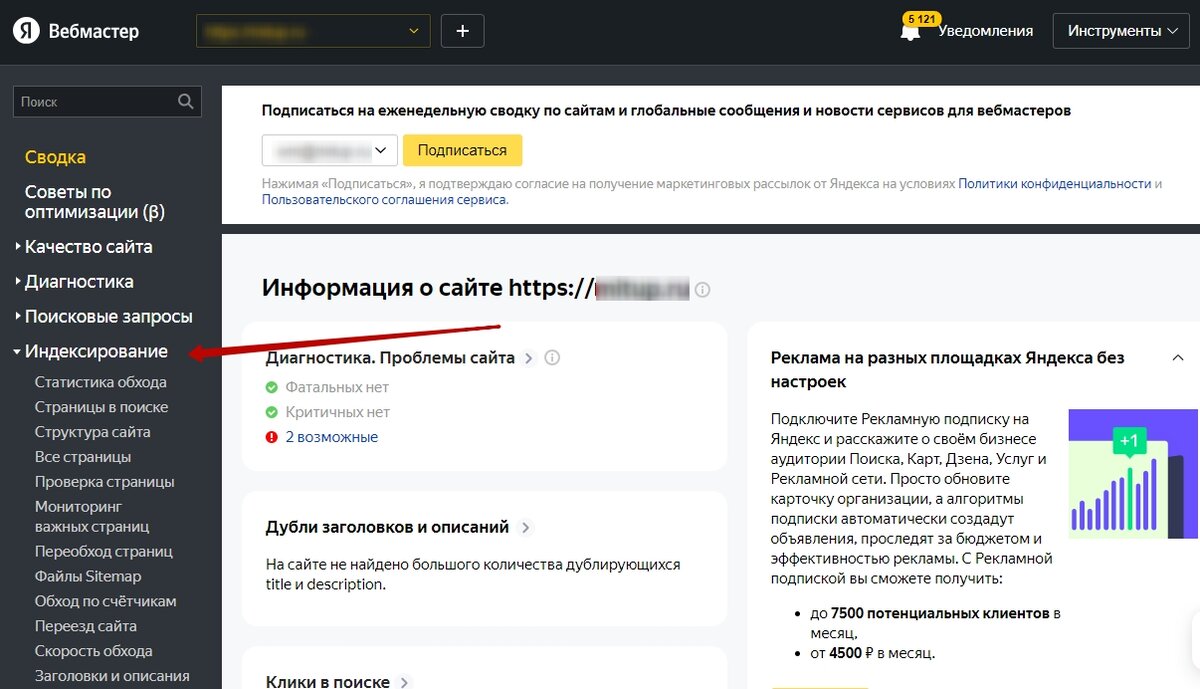The image size is (1200, 689).
Task: Open the 2 возможные link
Action: coord(332,437)
